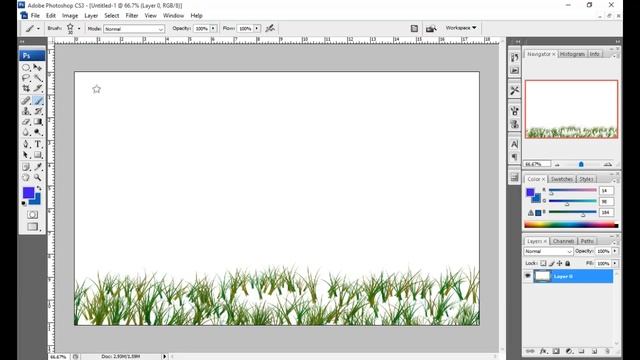640x360 pixels.
Task: Add layer style fx icon
Action: [x=543, y=351]
